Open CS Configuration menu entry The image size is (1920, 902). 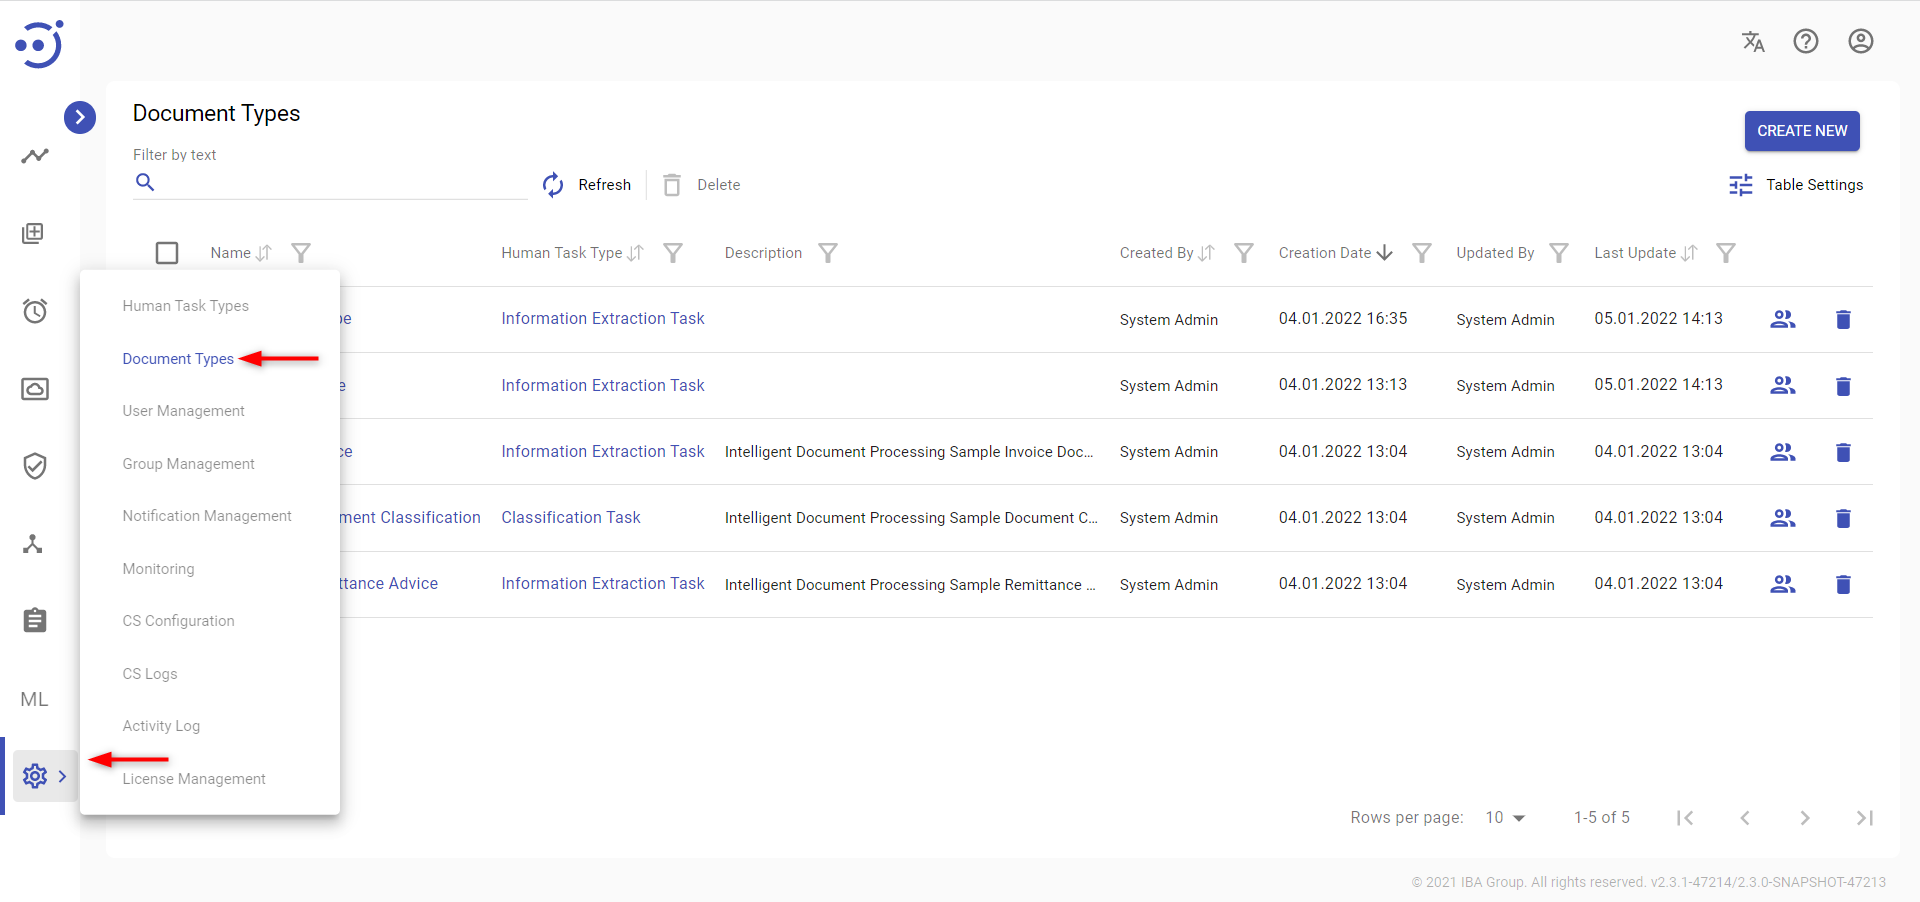pos(178,621)
